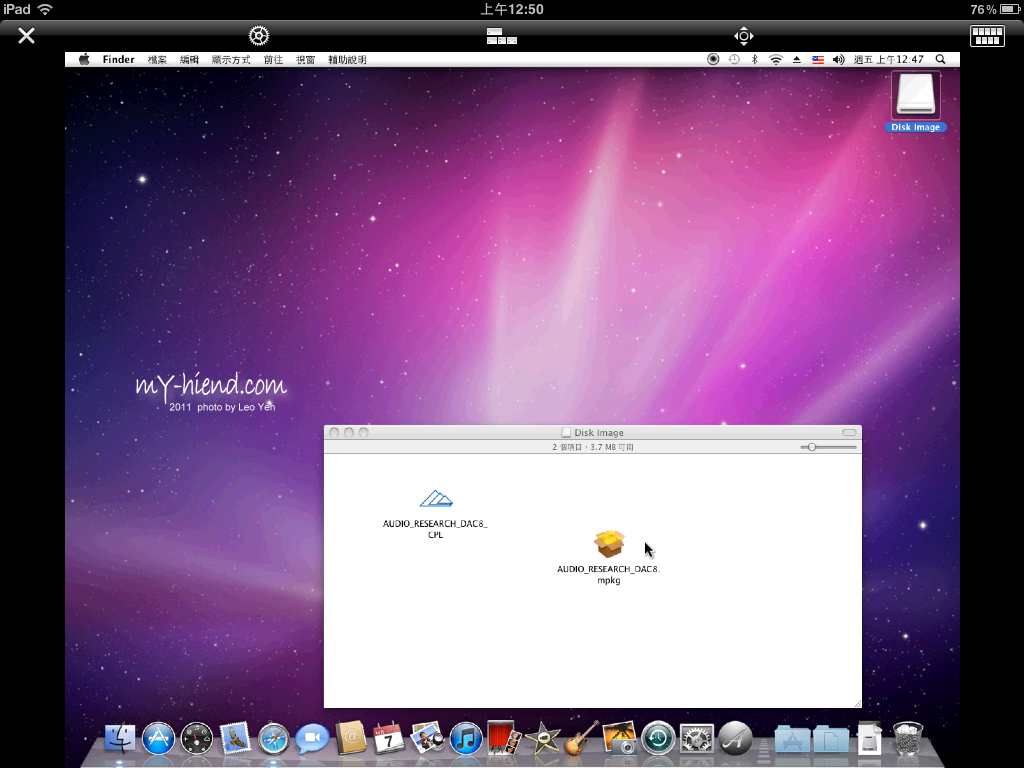Open the 輔助說明 menu
This screenshot has width=1024, height=768.
click(x=347, y=59)
